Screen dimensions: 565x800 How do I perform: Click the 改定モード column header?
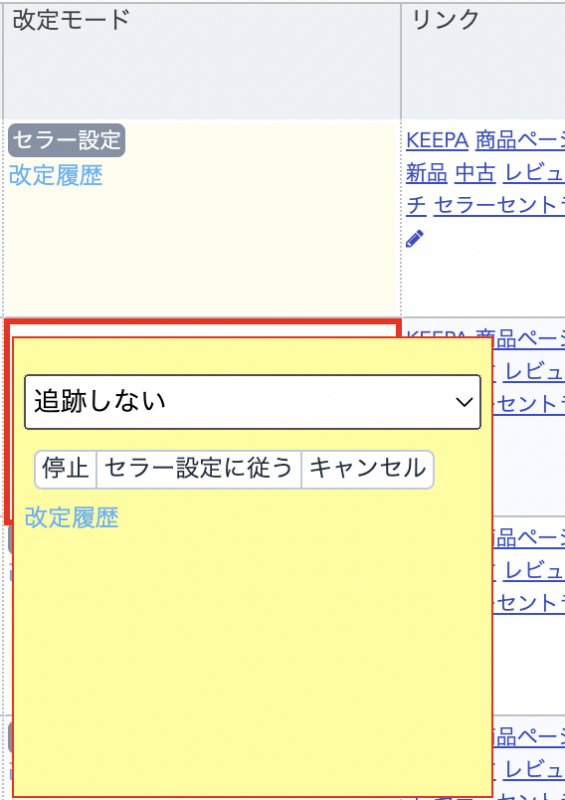click(x=202, y=61)
